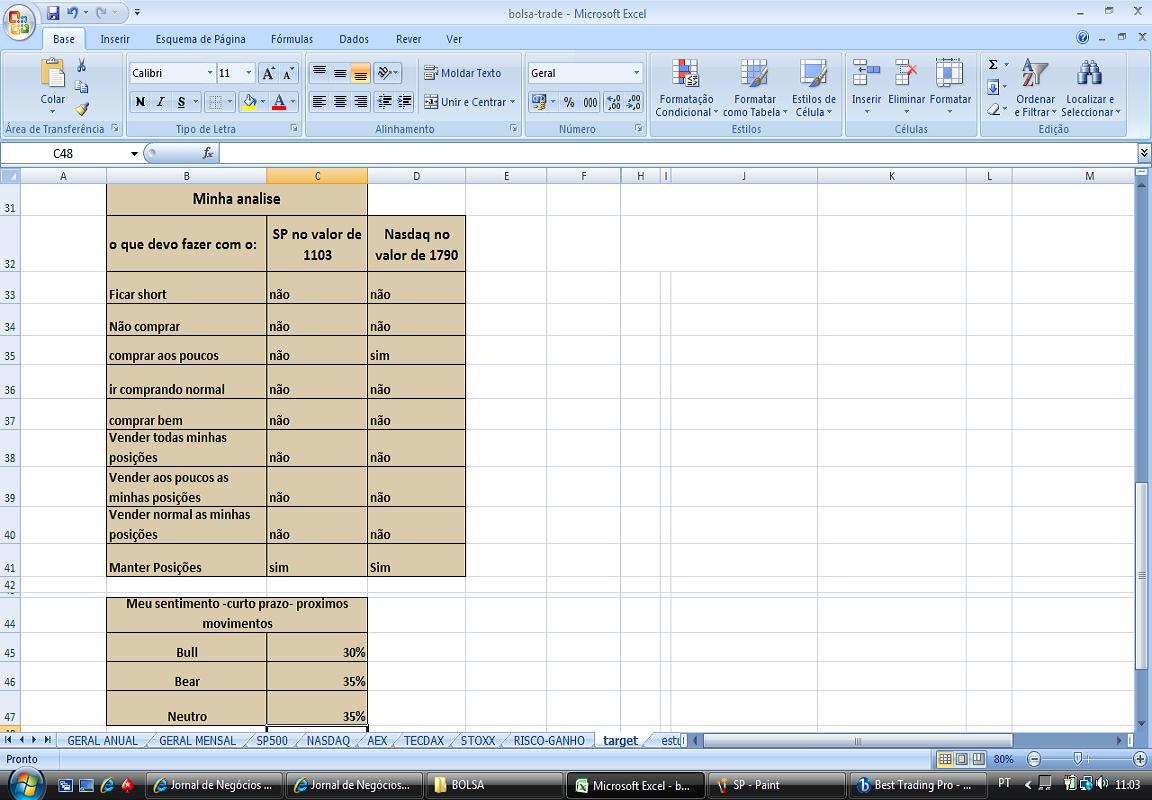Increase decimal places
This screenshot has width=1152, height=800.
coord(613,102)
